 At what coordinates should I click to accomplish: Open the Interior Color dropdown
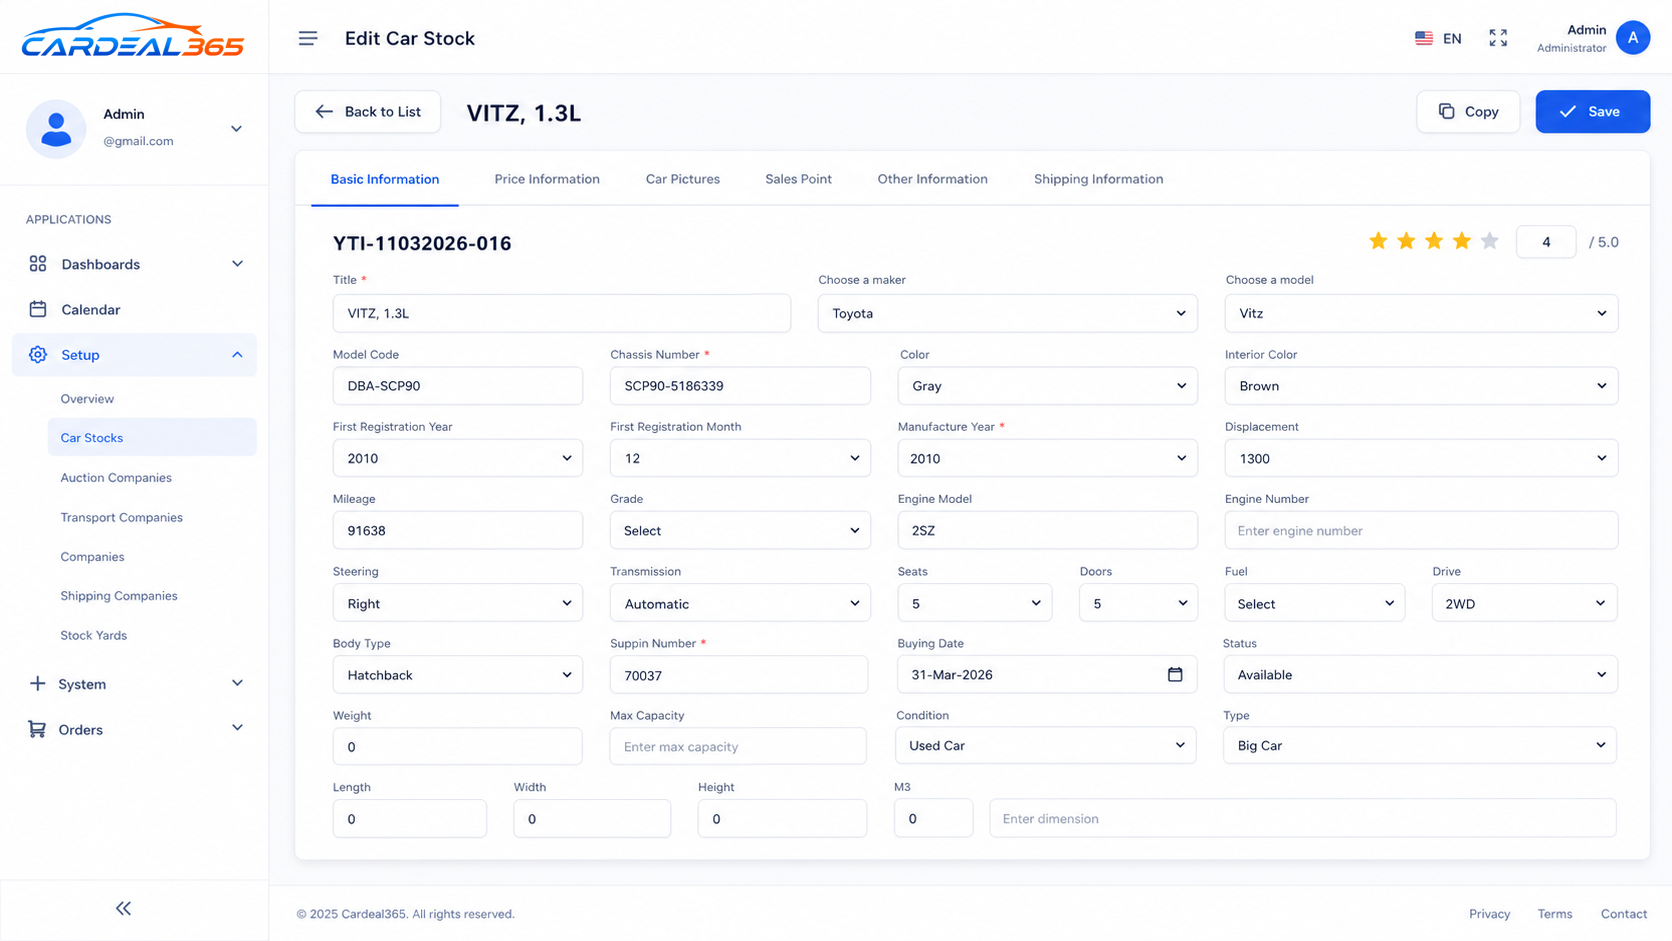pyautogui.click(x=1421, y=386)
